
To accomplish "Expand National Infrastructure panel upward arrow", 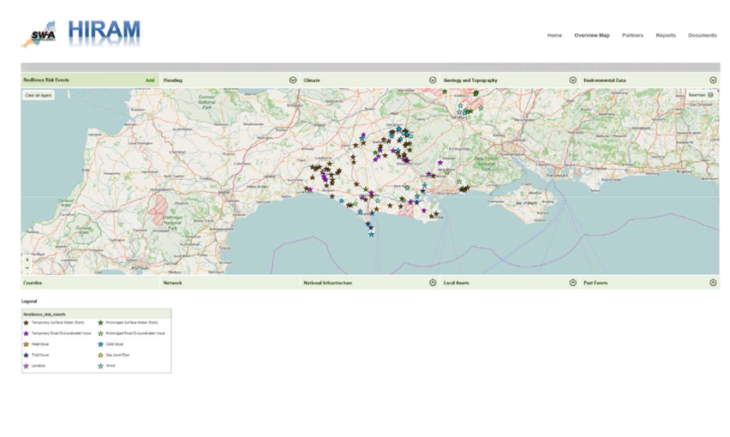I will 433,282.
